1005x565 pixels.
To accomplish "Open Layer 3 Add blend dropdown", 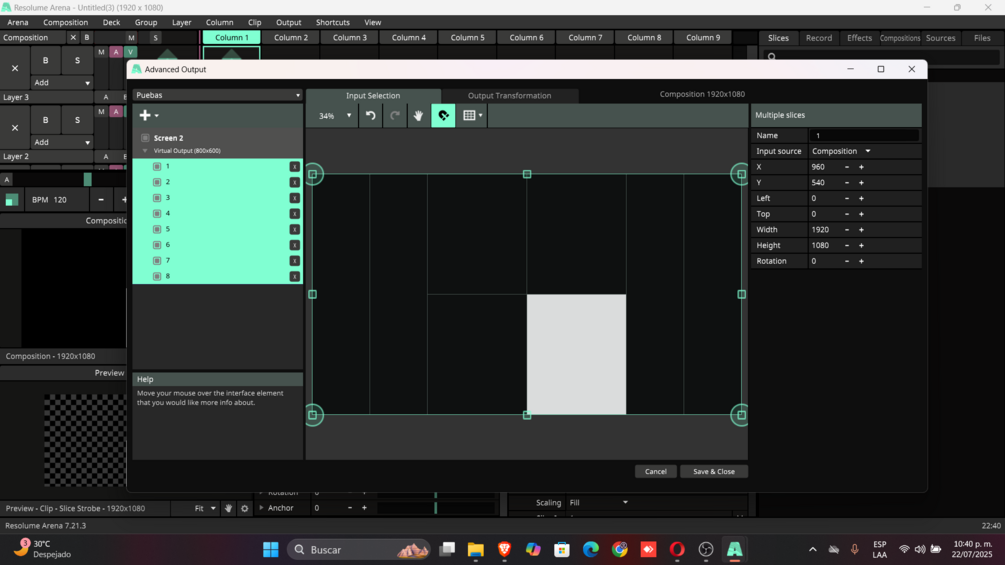I will click(x=62, y=83).
